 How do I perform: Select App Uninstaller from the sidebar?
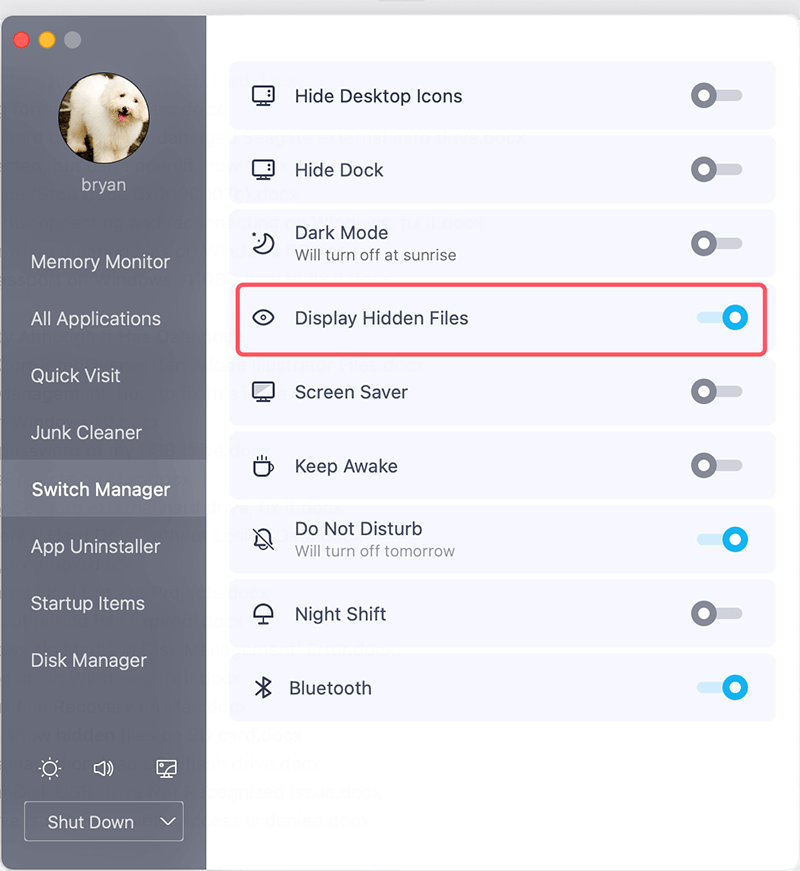click(x=95, y=547)
